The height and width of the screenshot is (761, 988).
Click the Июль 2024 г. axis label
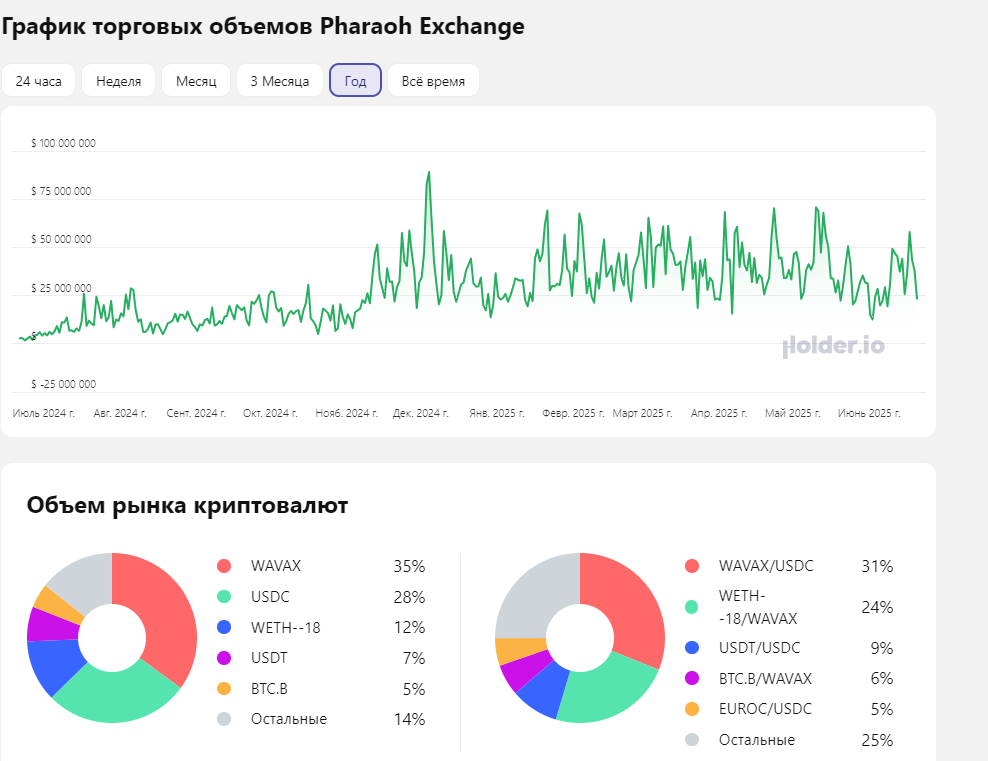43,413
